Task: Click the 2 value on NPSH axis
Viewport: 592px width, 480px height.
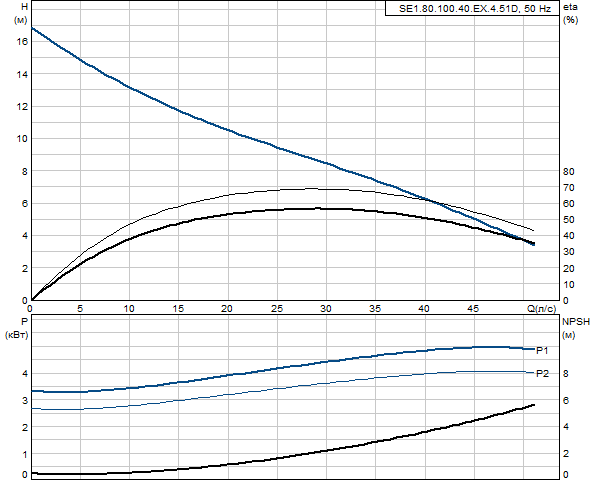Action: tap(566, 454)
